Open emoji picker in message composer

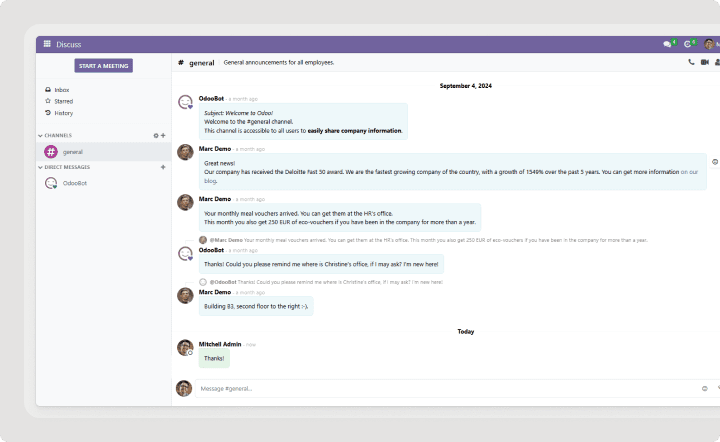pyautogui.click(x=704, y=388)
